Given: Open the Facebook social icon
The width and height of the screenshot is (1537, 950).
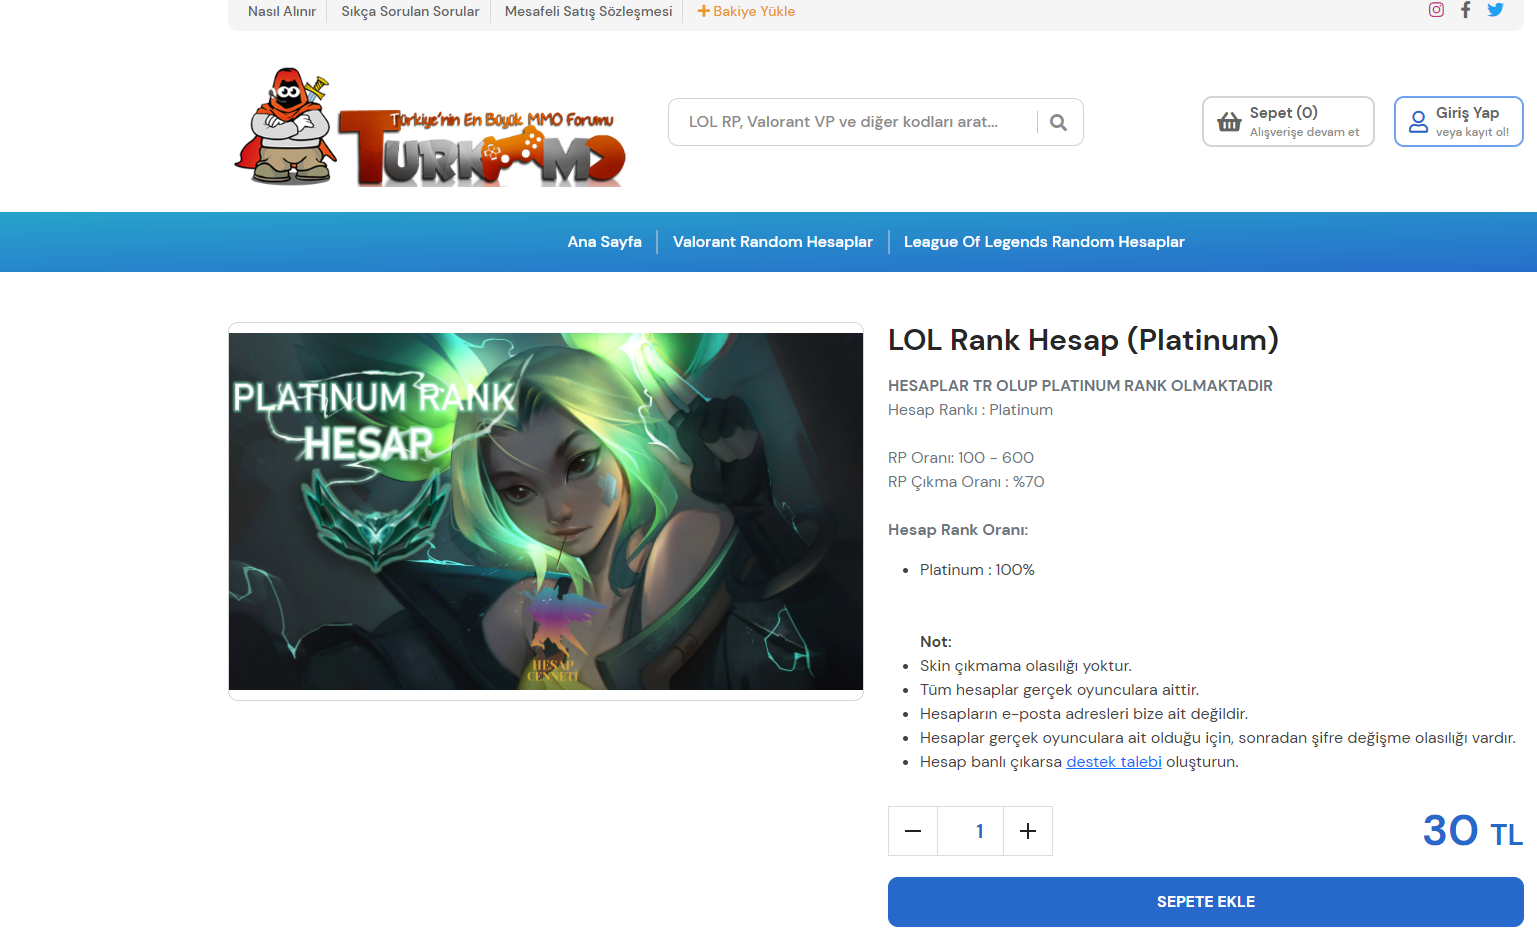Looking at the screenshot, I should tap(1466, 10).
